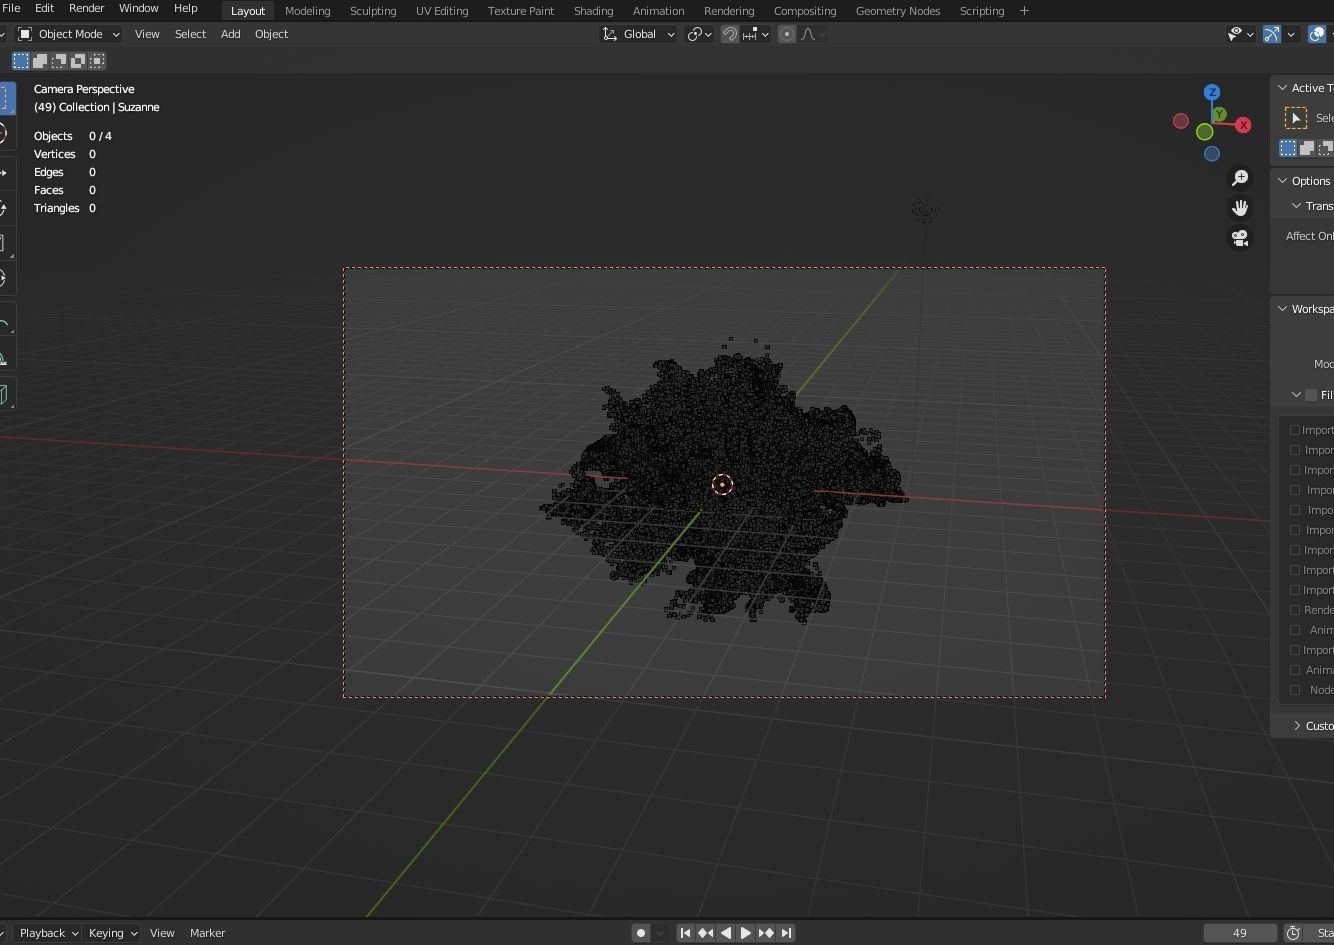Open the transform orientation dropdown showing Global
Screen dimensions: 1334x945
coord(640,34)
